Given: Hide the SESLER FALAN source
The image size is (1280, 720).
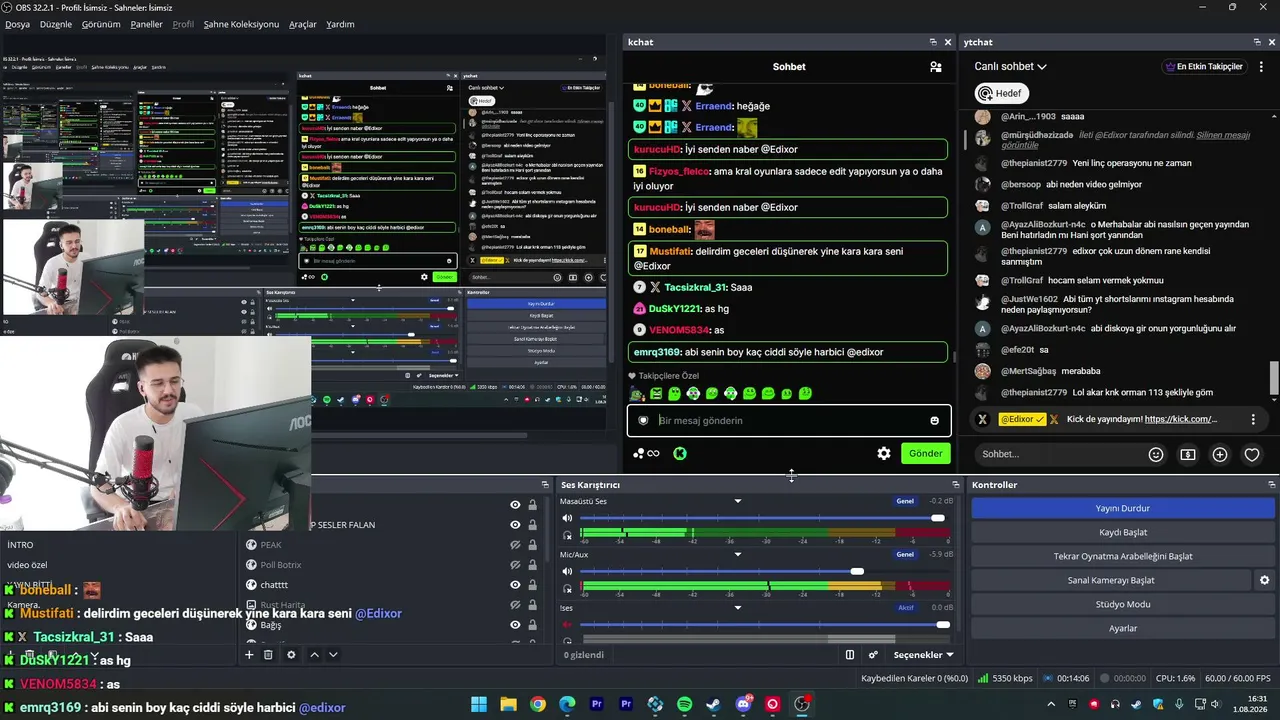Looking at the screenshot, I should point(515,525).
